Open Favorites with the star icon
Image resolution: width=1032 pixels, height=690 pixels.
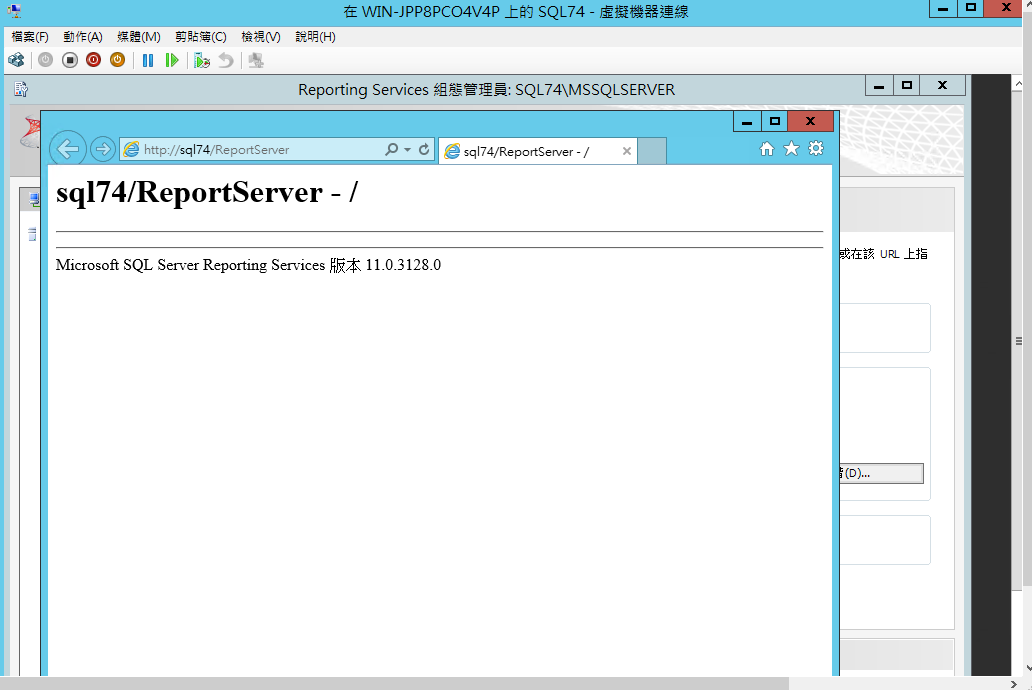tap(791, 149)
